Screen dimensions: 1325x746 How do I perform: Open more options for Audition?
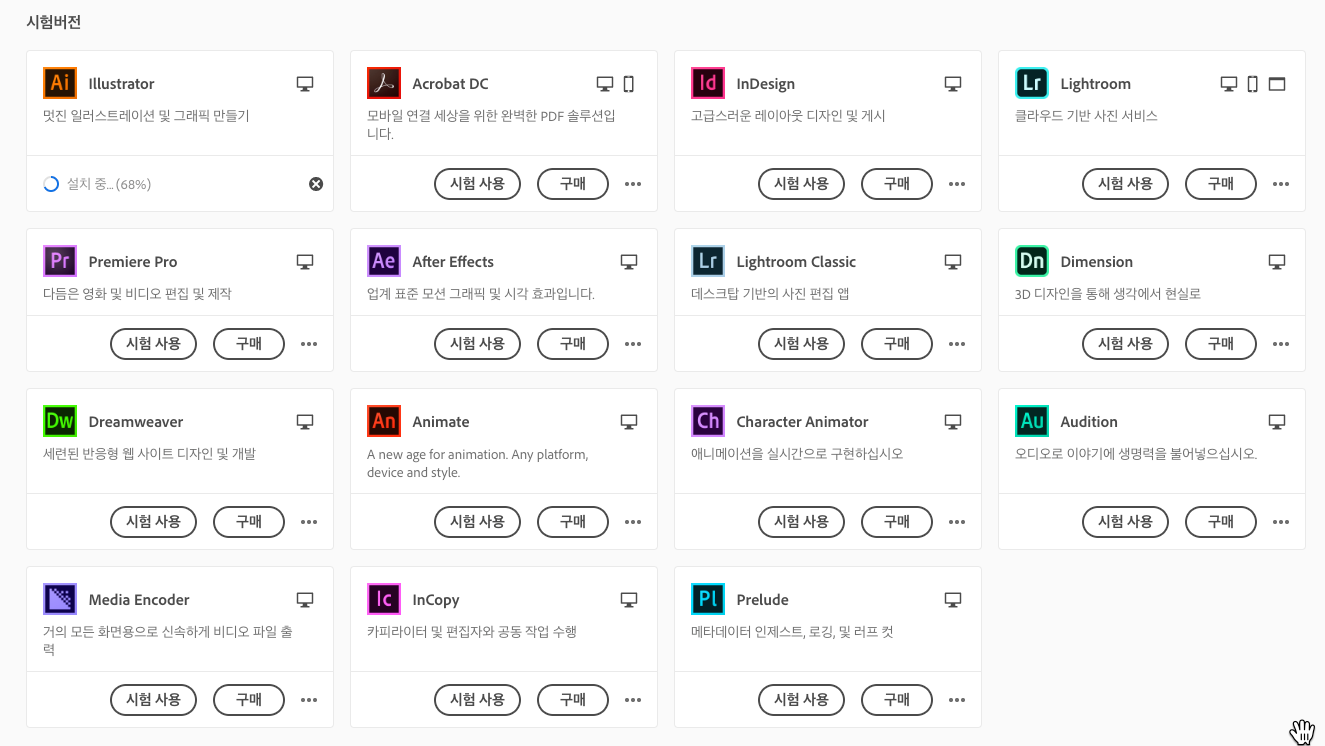click(x=1281, y=522)
